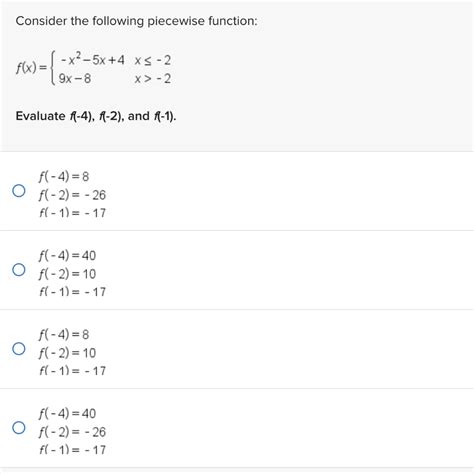
Task: Click the x ≤ -2 condition
Action: 153,60
